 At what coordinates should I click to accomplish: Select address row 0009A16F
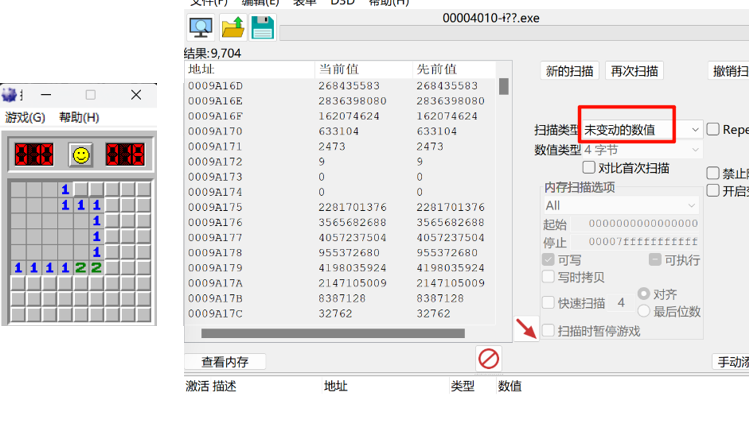click(x=340, y=116)
